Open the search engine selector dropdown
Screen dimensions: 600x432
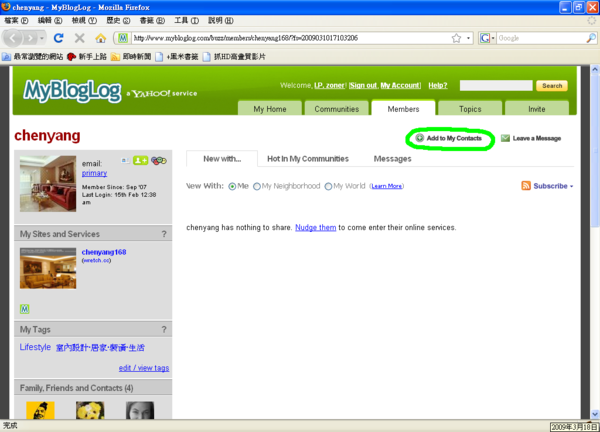point(493,38)
